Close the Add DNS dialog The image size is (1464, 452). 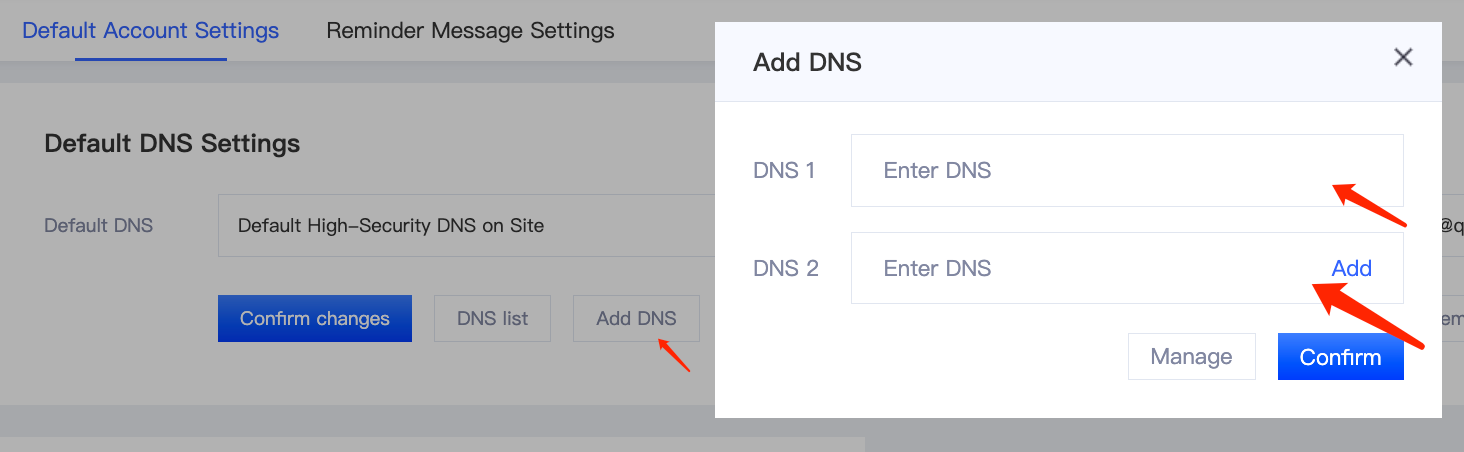pos(1403,58)
